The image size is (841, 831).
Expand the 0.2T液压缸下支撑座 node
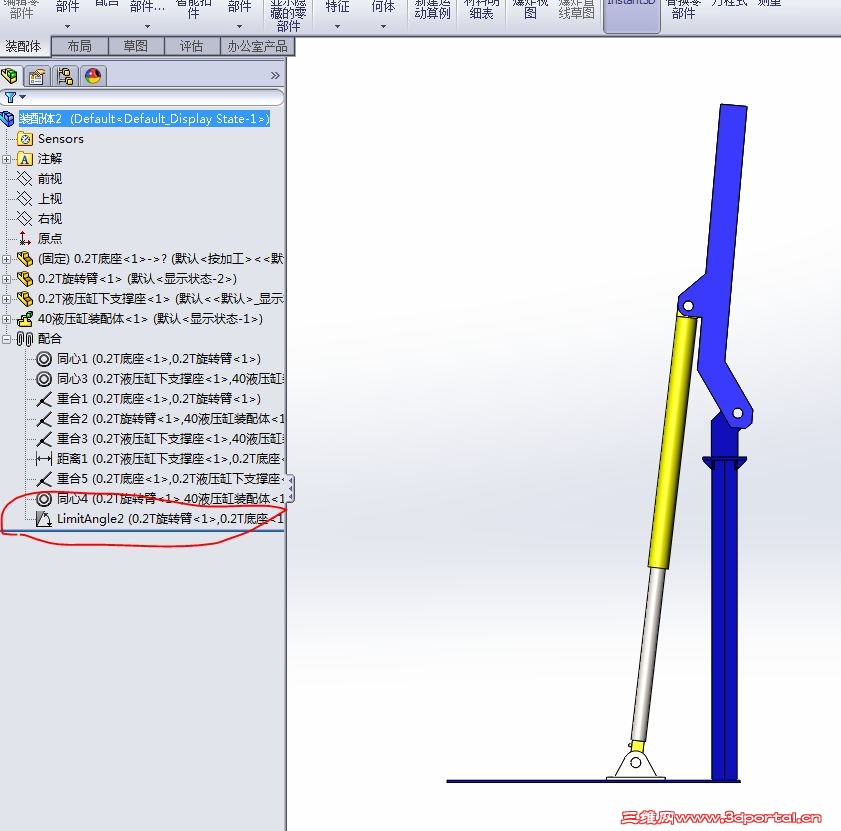coord(6,299)
